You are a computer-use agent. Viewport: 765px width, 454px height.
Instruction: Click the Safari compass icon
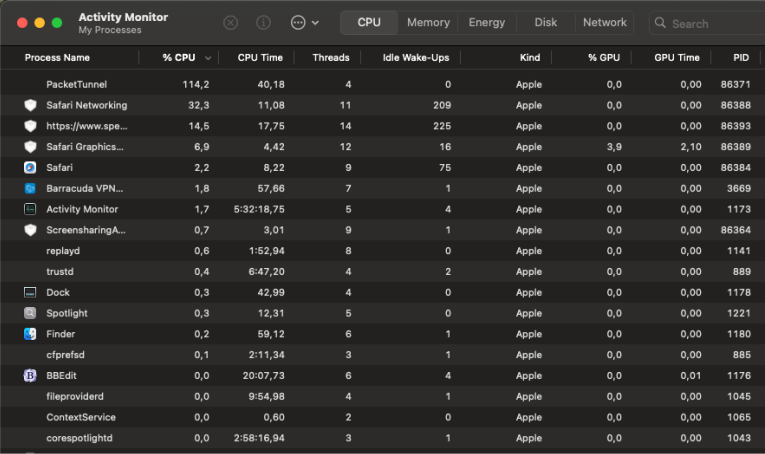pos(30,167)
